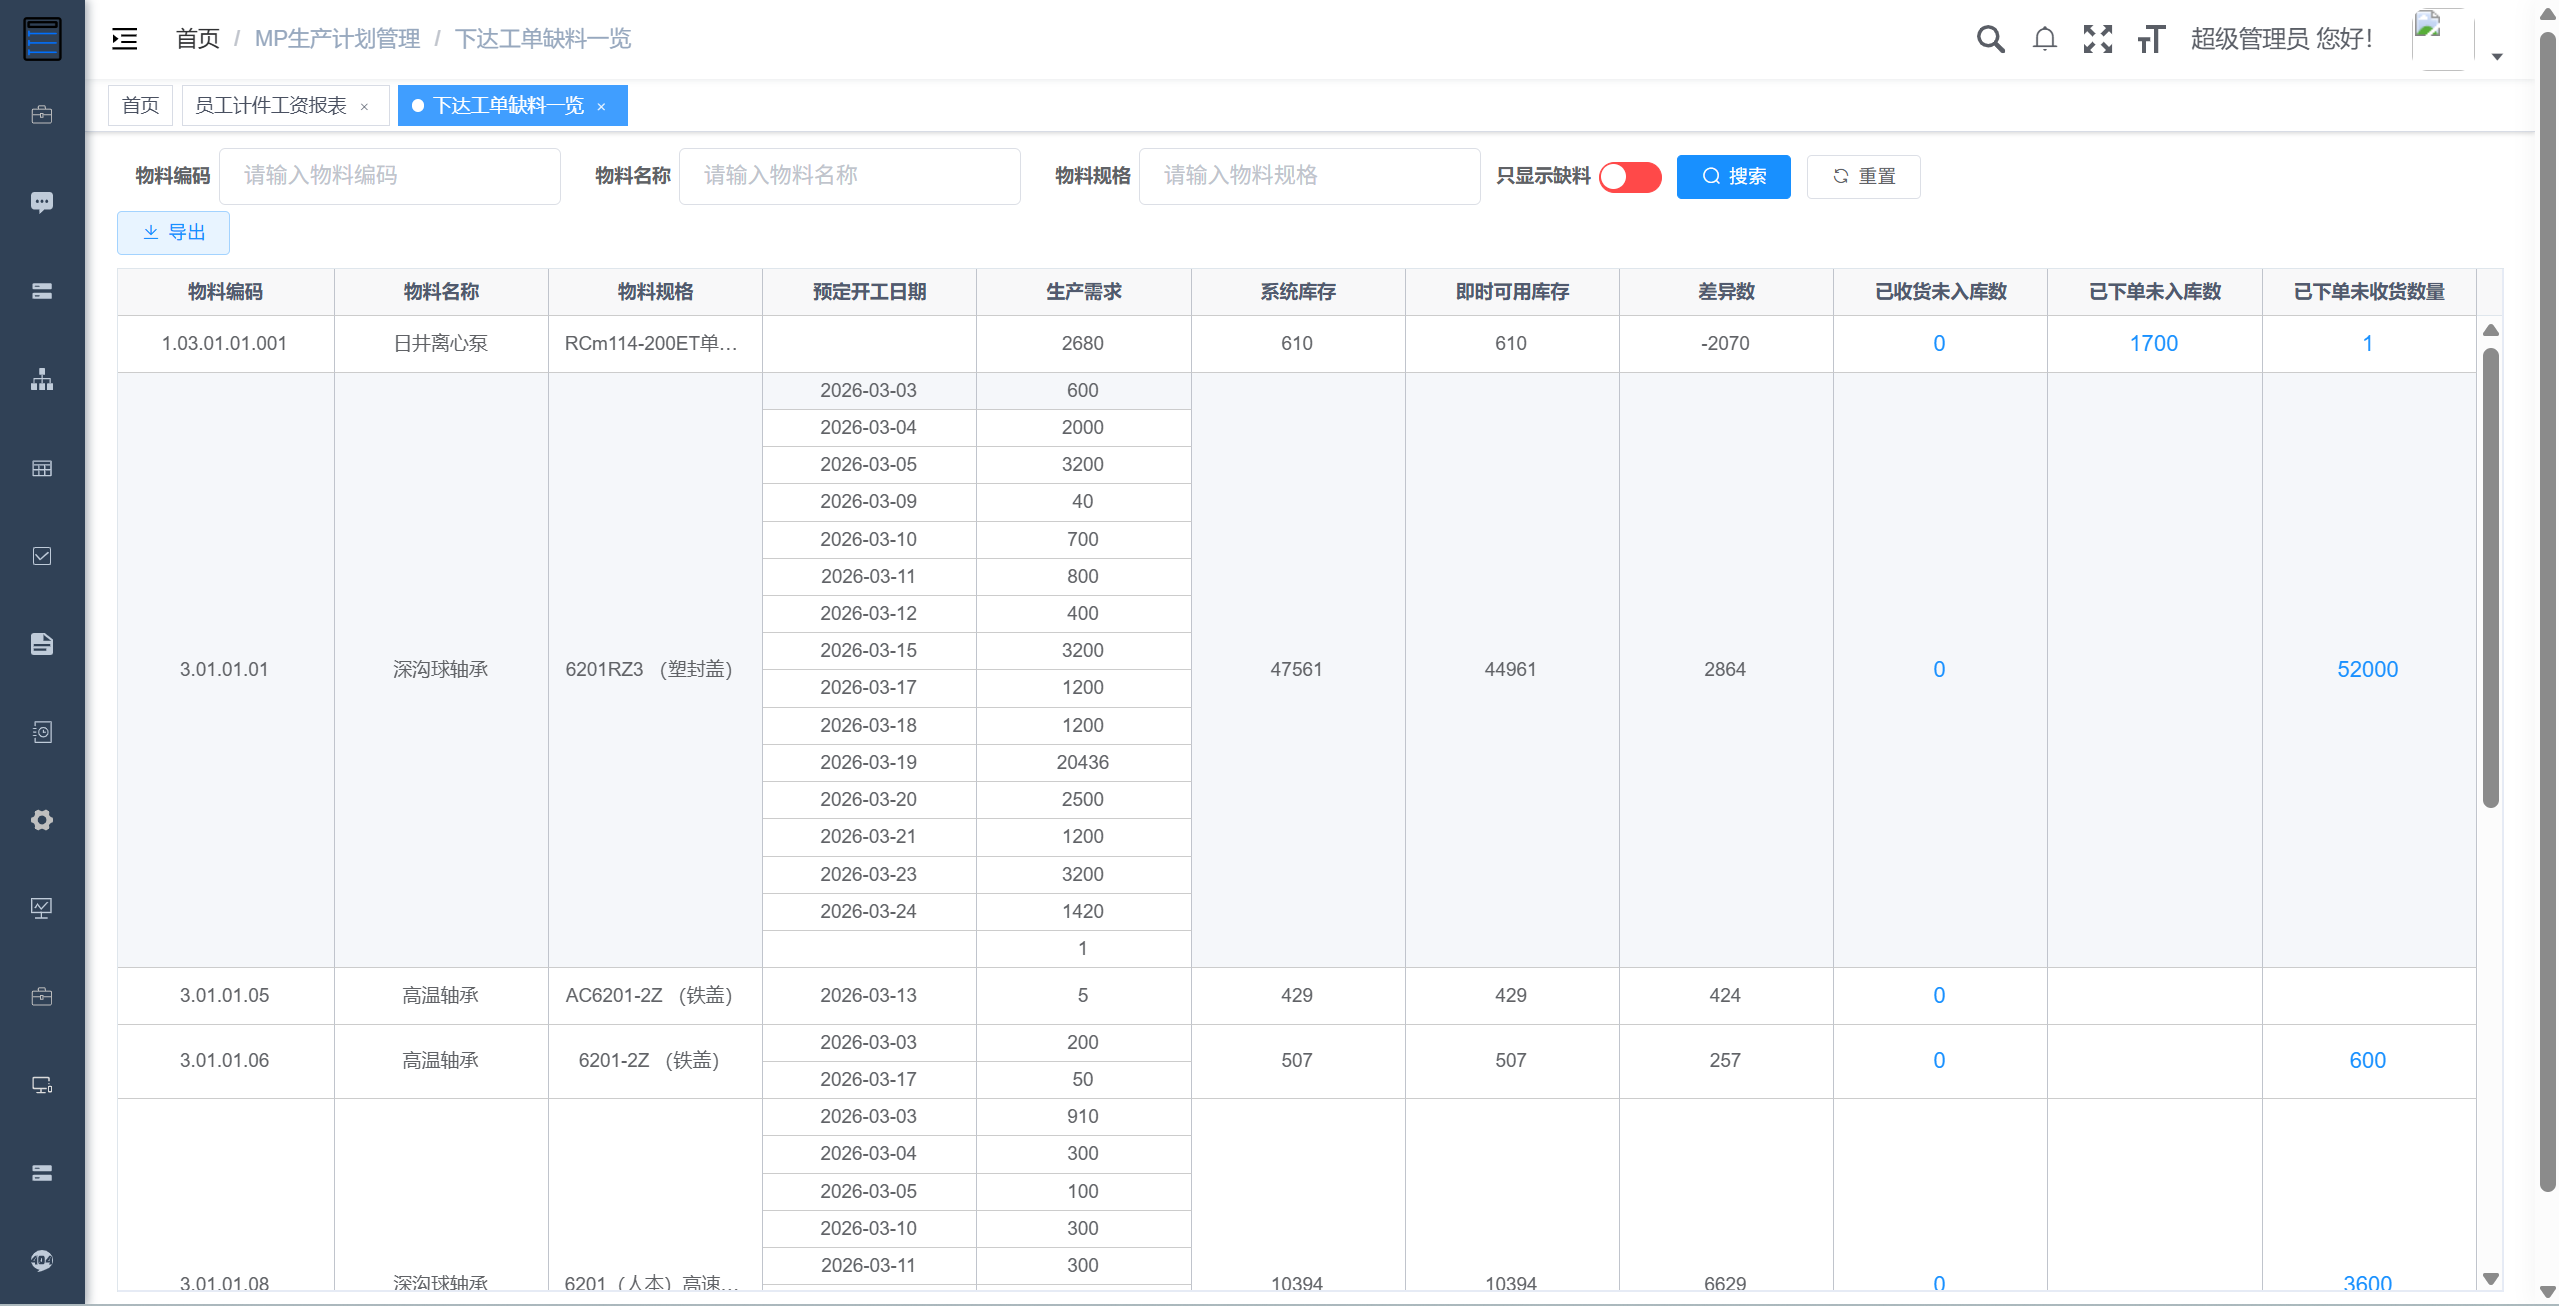The height and width of the screenshot is (1306, 2559).
Task: Toggle the 只显示缺料 switch
Action: coord(1630,177)
